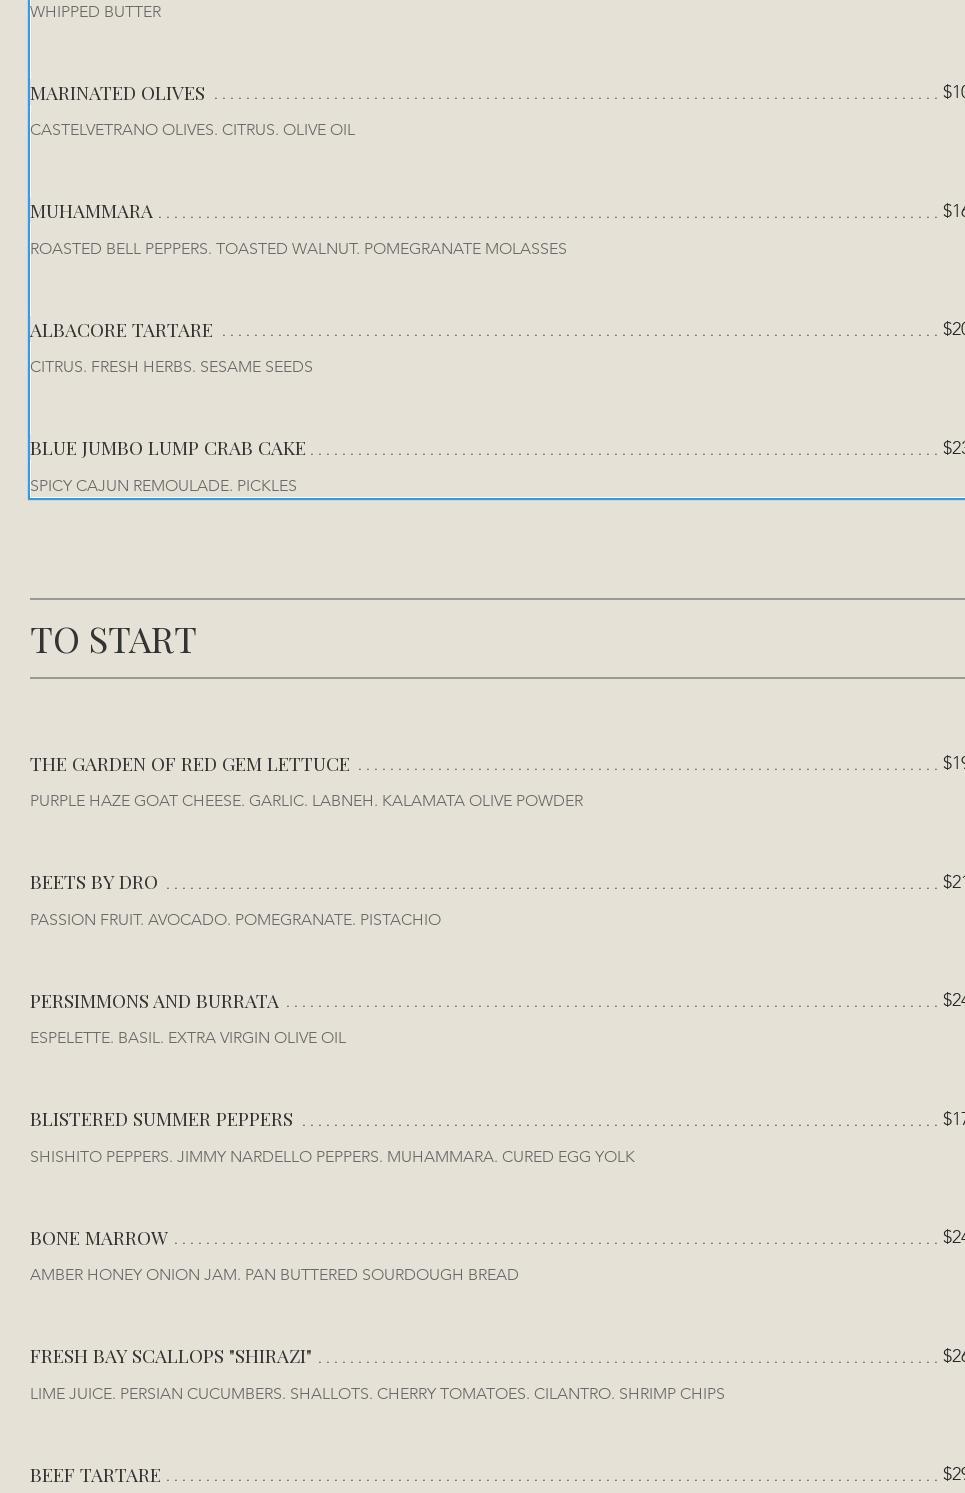Click the Purple Haze goat cheese description
The width and height of the screenshot is (965, 1493).
click(306, 801)
